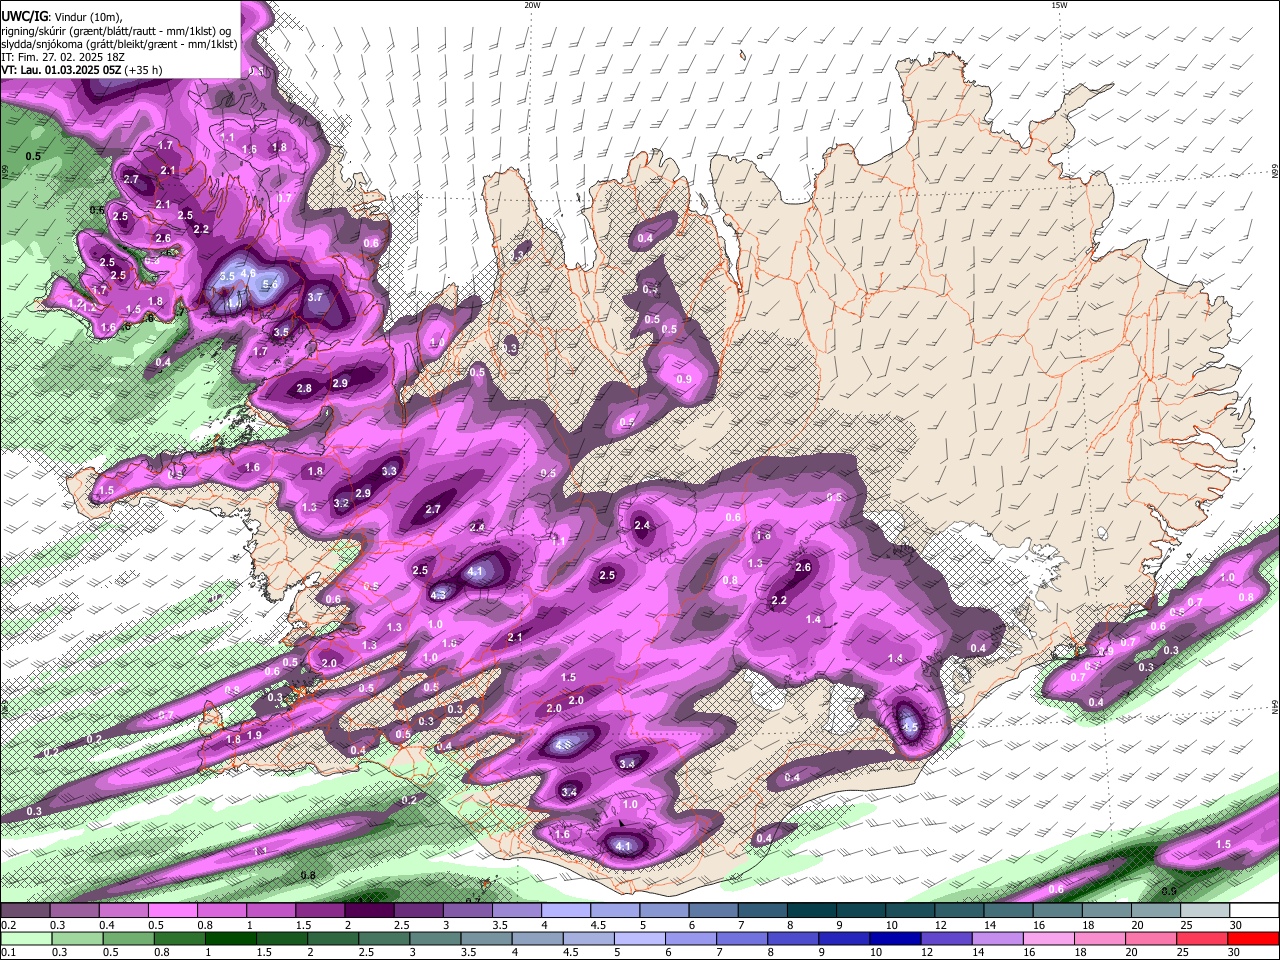The height and width of the screenshot is (960, 1280).
Task: Pick the white swatch at 30 in upper legend row
Action: tap(1253, 910)
